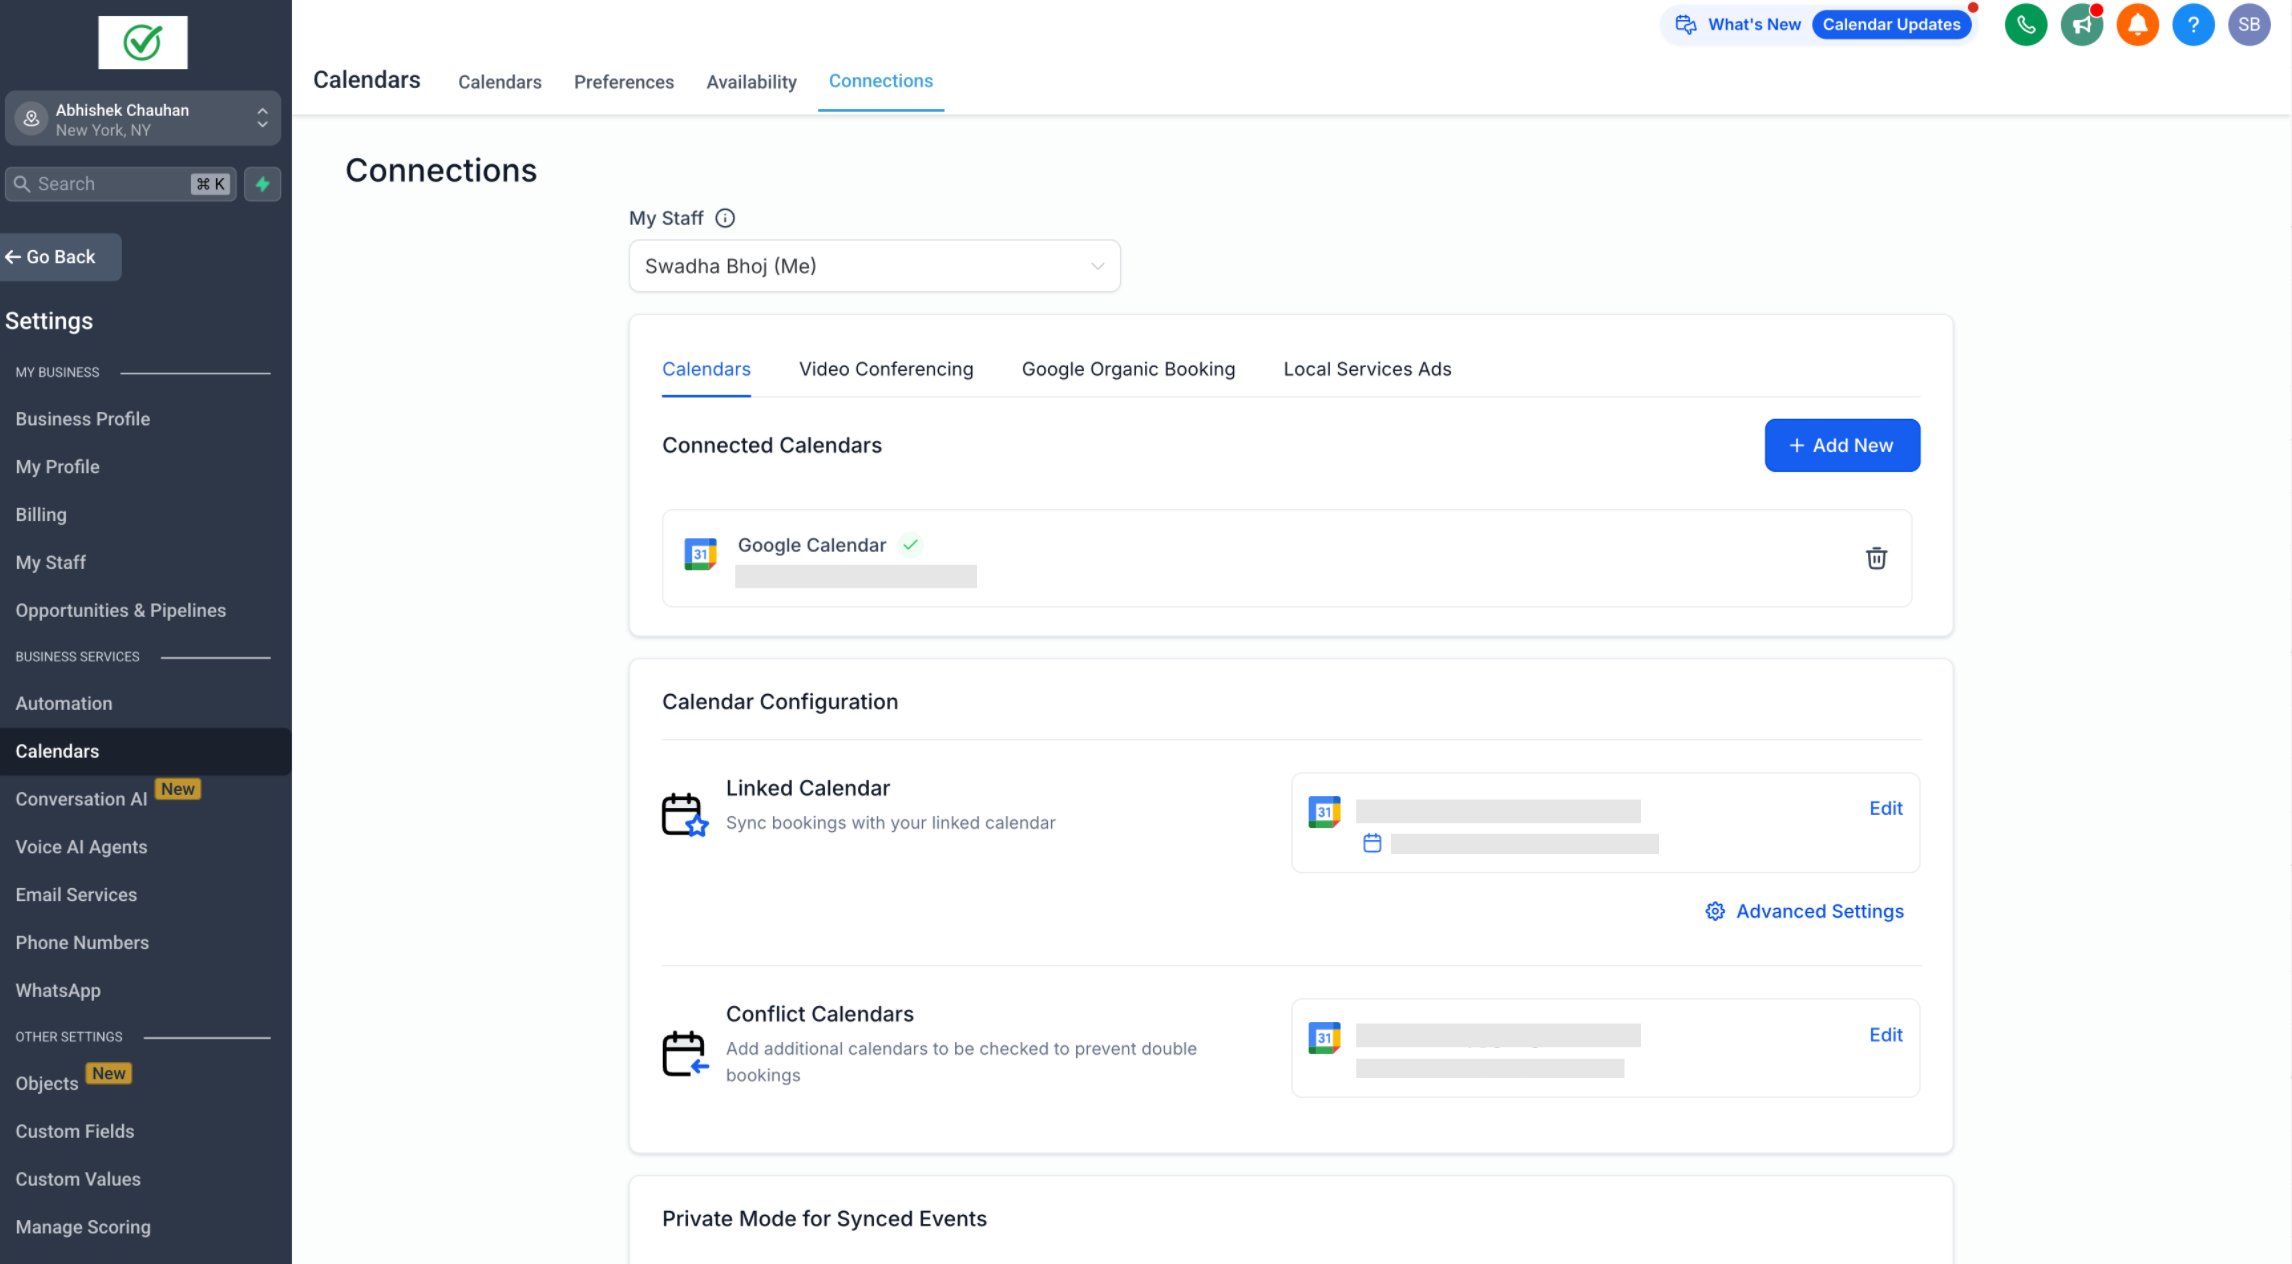Click the blue help question mark icon

[2192, 25]
